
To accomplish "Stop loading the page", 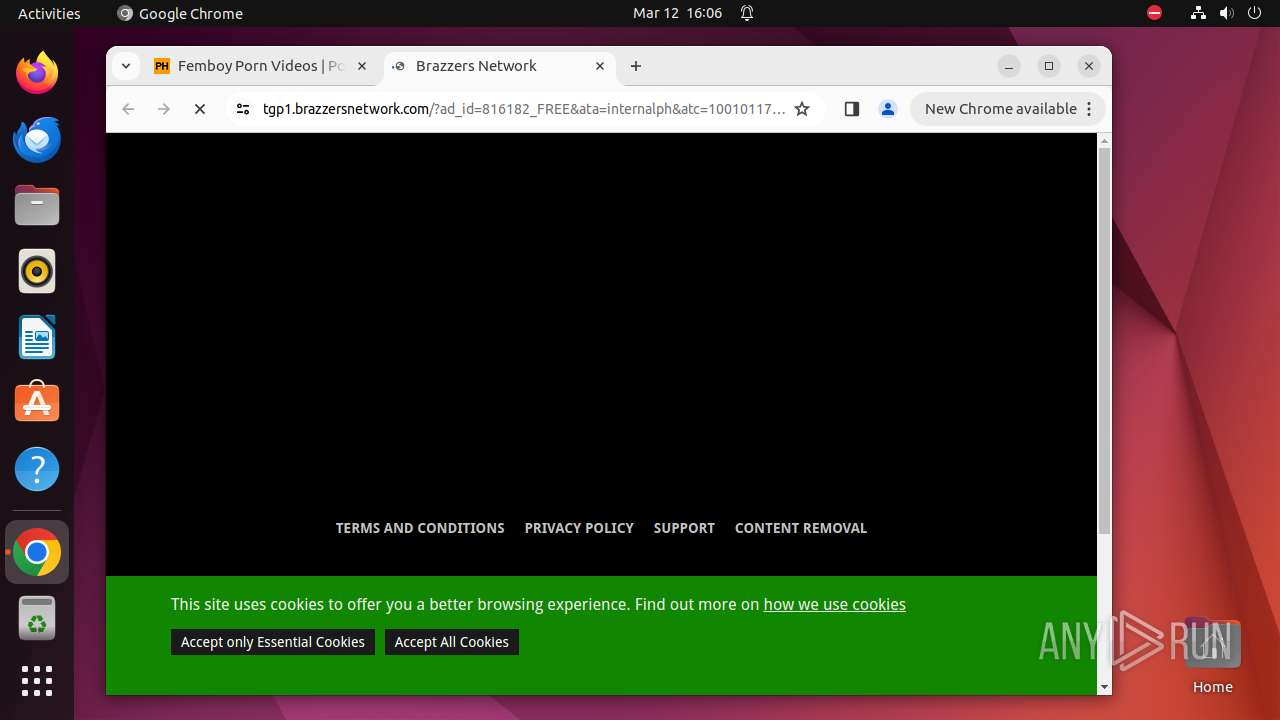I will pos(200,109).
